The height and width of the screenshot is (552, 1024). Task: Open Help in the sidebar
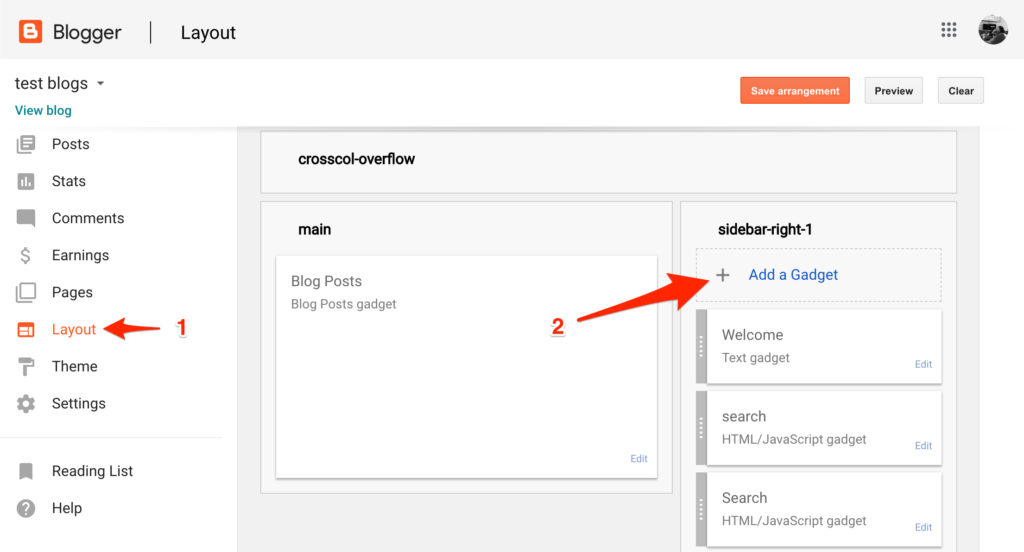[67, 508]
